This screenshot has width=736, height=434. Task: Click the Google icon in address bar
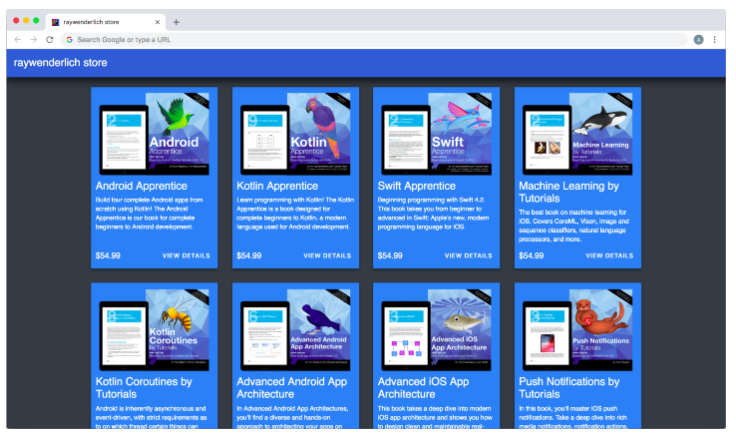69,40
